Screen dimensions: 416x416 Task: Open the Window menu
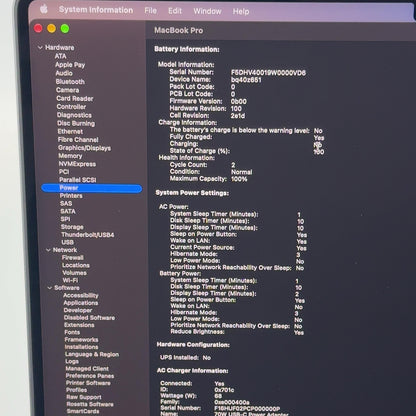click(x=207, y=11)
